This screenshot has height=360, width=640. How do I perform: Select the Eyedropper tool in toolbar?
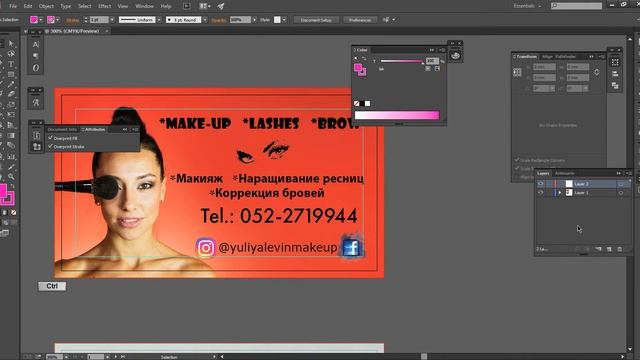coord(11,167)
